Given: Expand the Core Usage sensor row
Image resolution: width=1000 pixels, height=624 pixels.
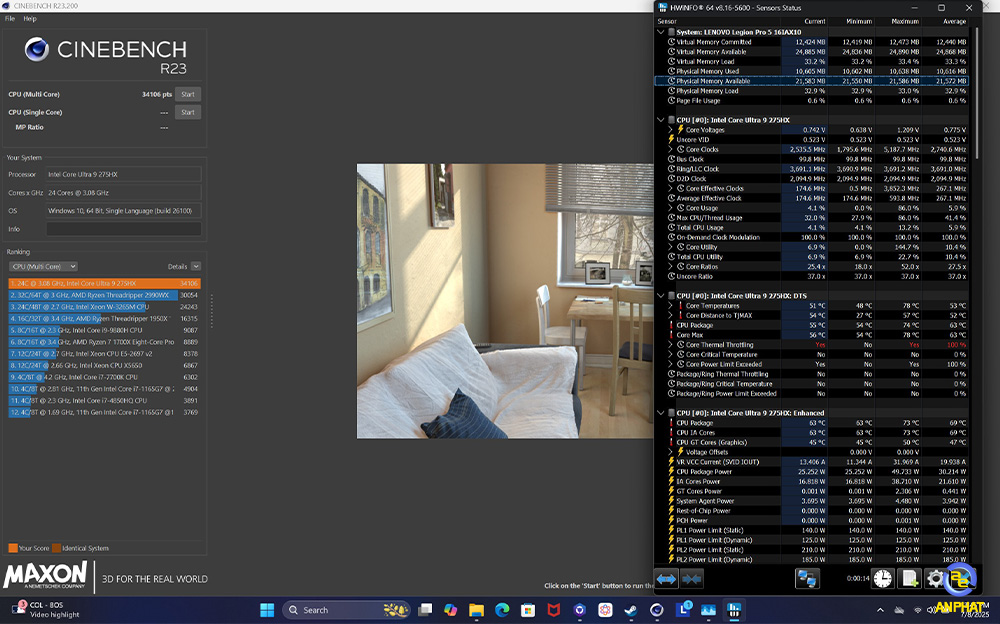Looking at the screenshot, I should tap(670, 208).
